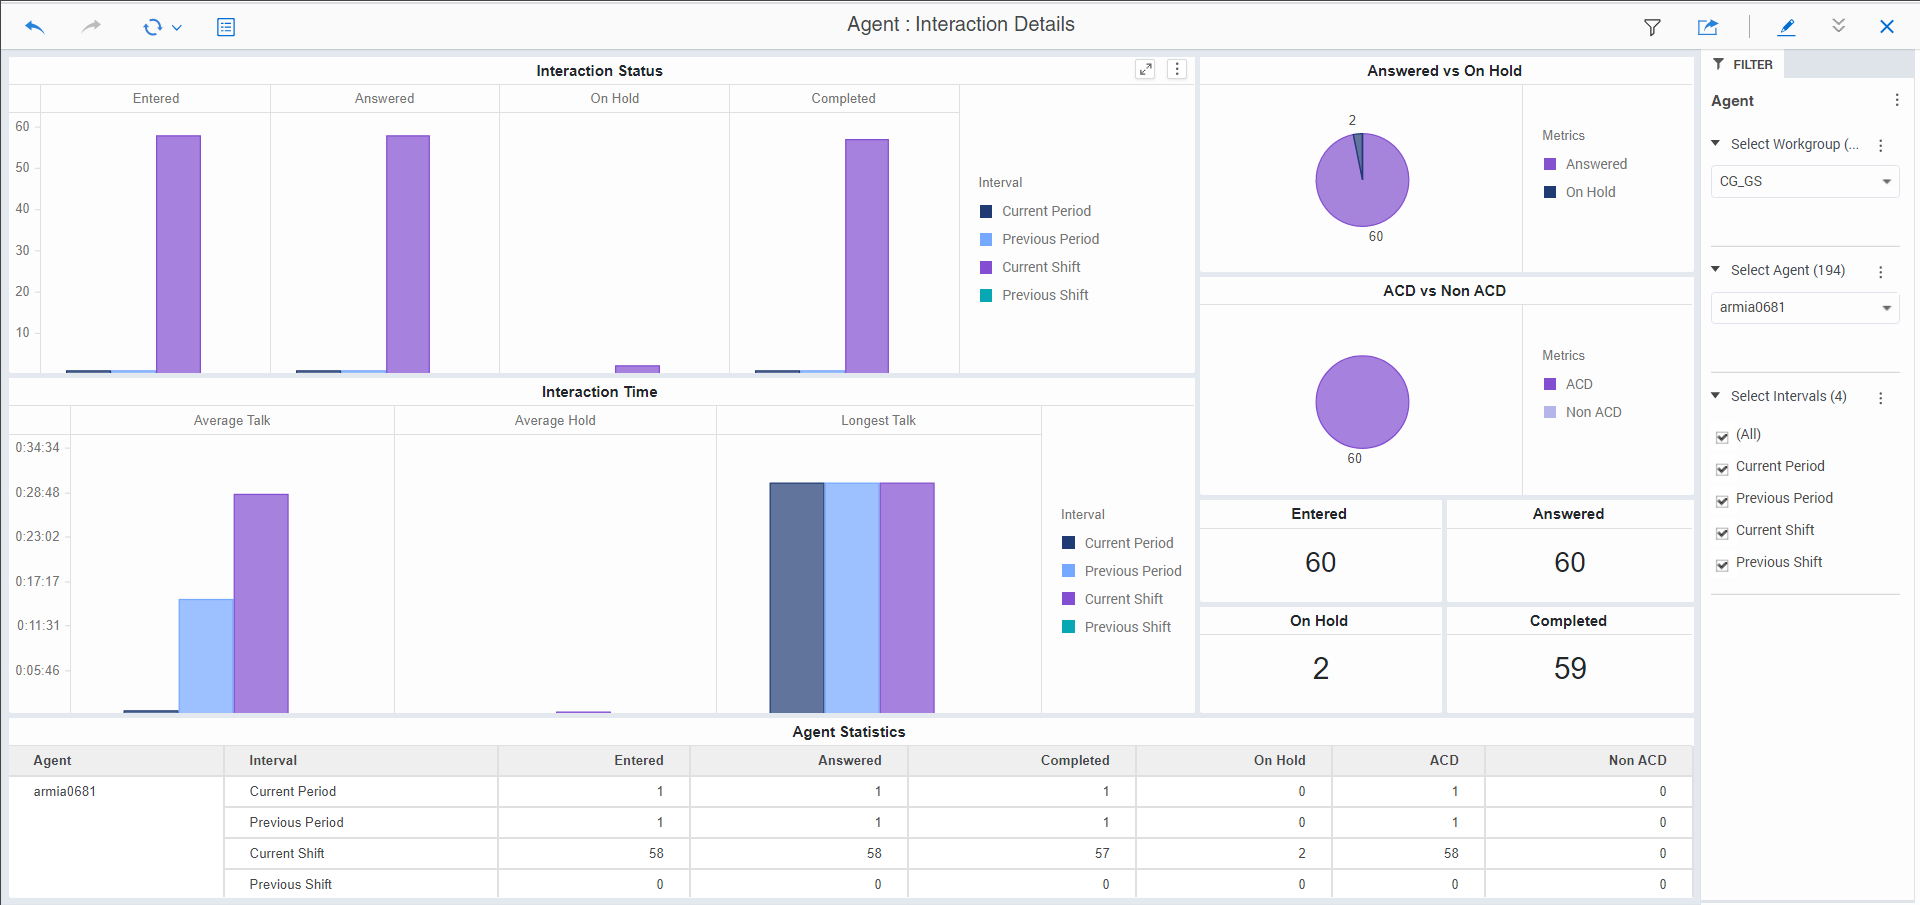This screenshot has height=905, width=1920.
Task: Open the report list icon
Action: tap(226, 27)
